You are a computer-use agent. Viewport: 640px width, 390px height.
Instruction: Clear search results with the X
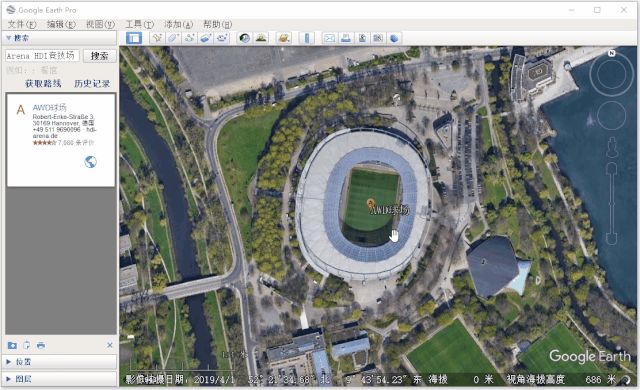click(110, 345)
